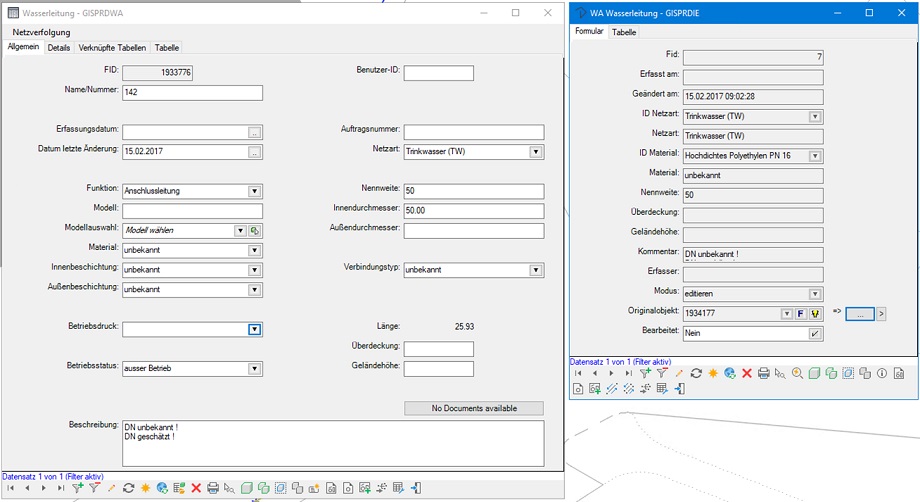Toggle the Bearbeitet checkmark box
The height and width of the screenshot is (502, 920).
[x=815, y=333]
